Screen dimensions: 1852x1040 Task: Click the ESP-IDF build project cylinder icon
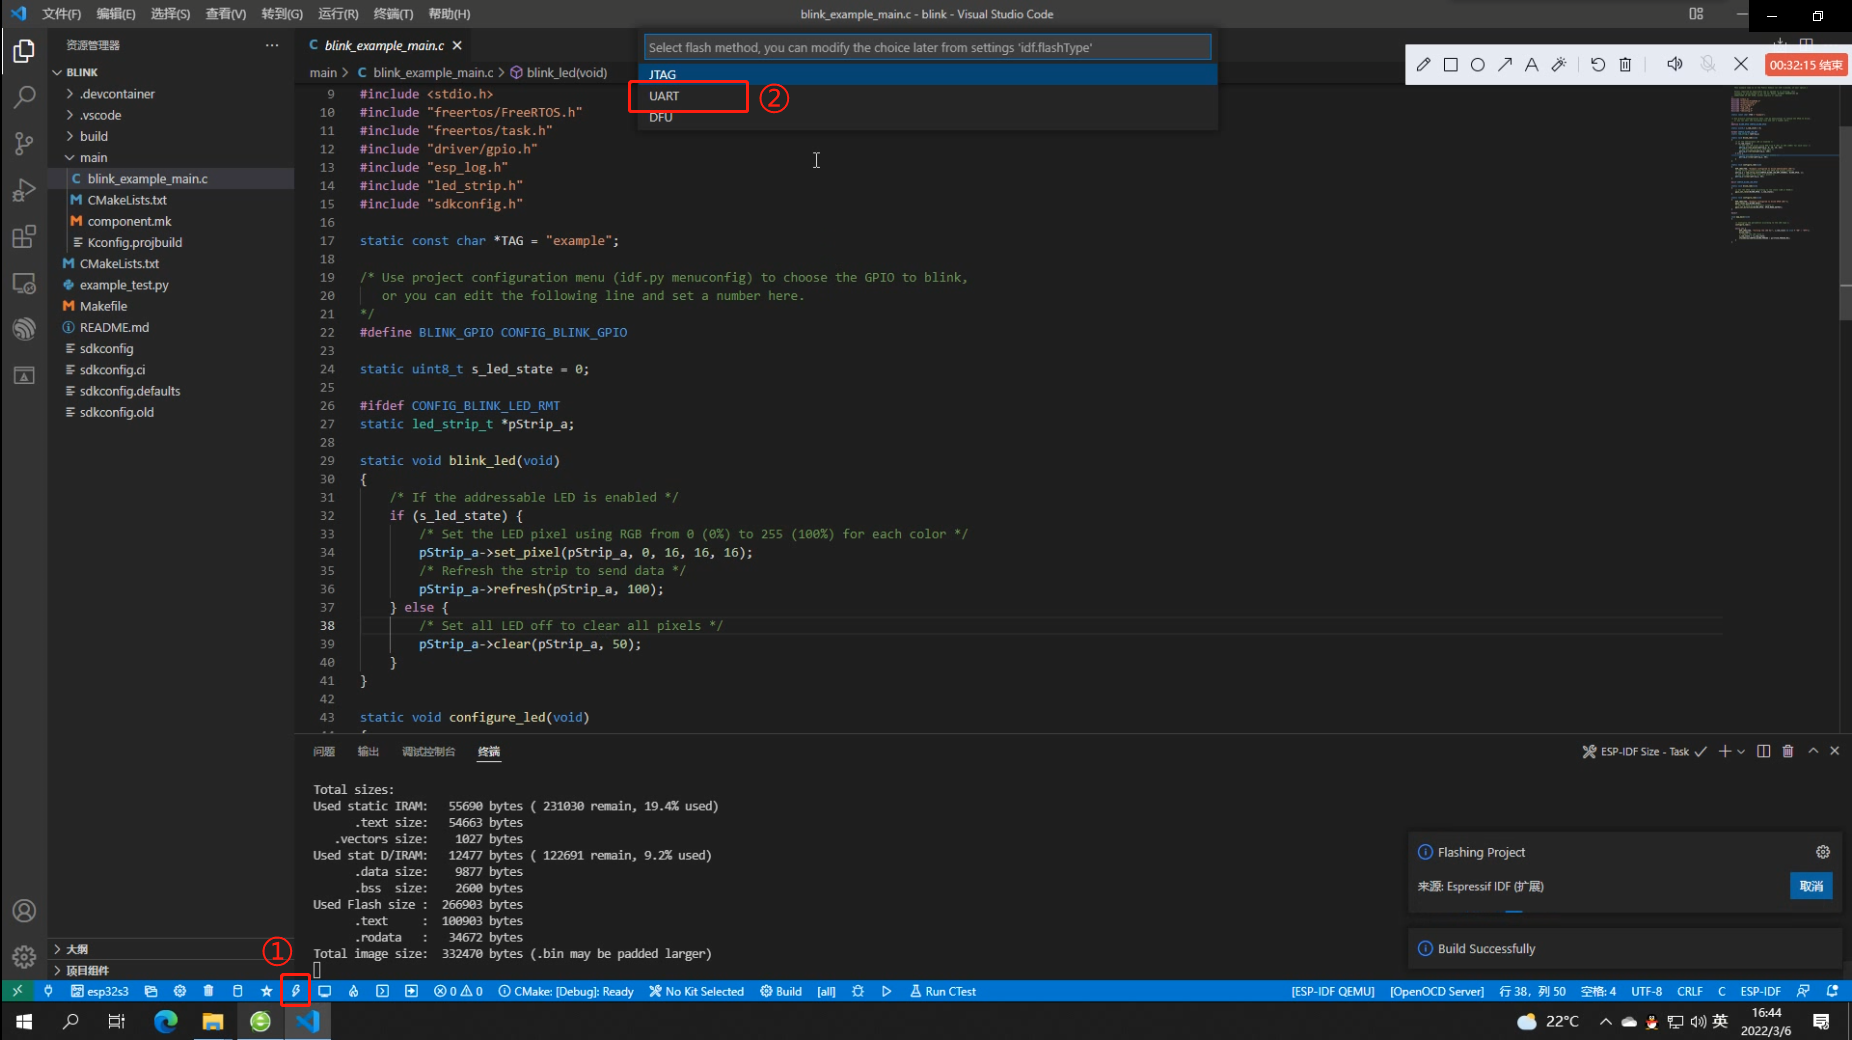pyautogui.click(x=237, y=991)
